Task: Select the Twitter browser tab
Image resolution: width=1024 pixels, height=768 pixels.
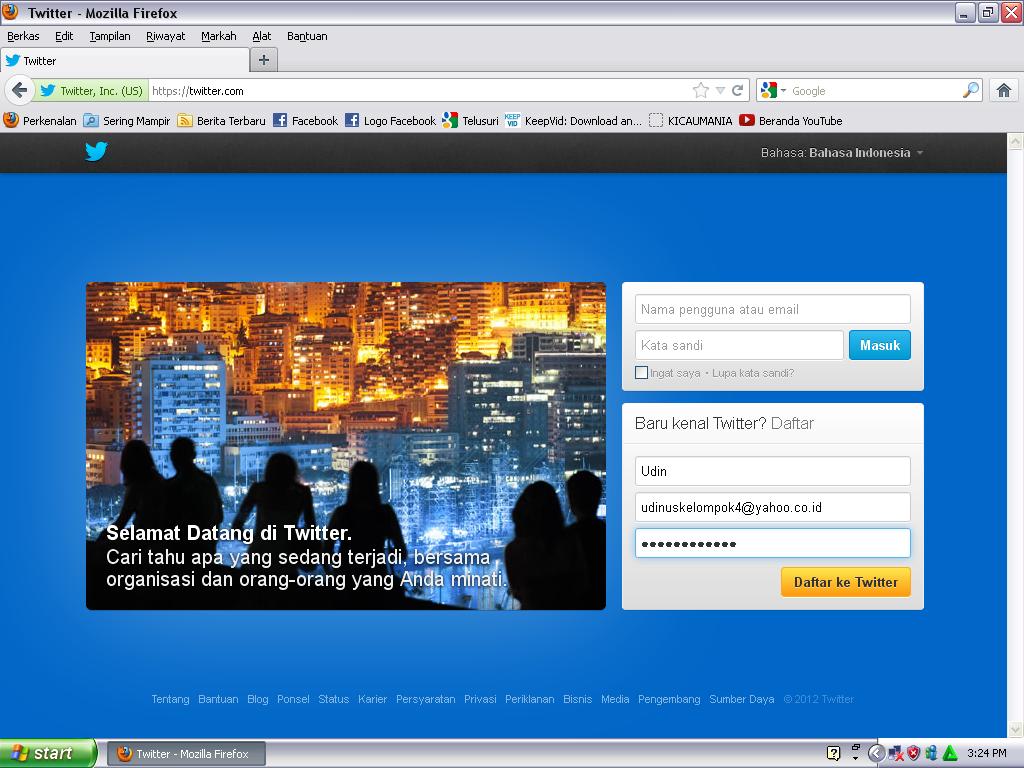Action: [x=125, y=60]
